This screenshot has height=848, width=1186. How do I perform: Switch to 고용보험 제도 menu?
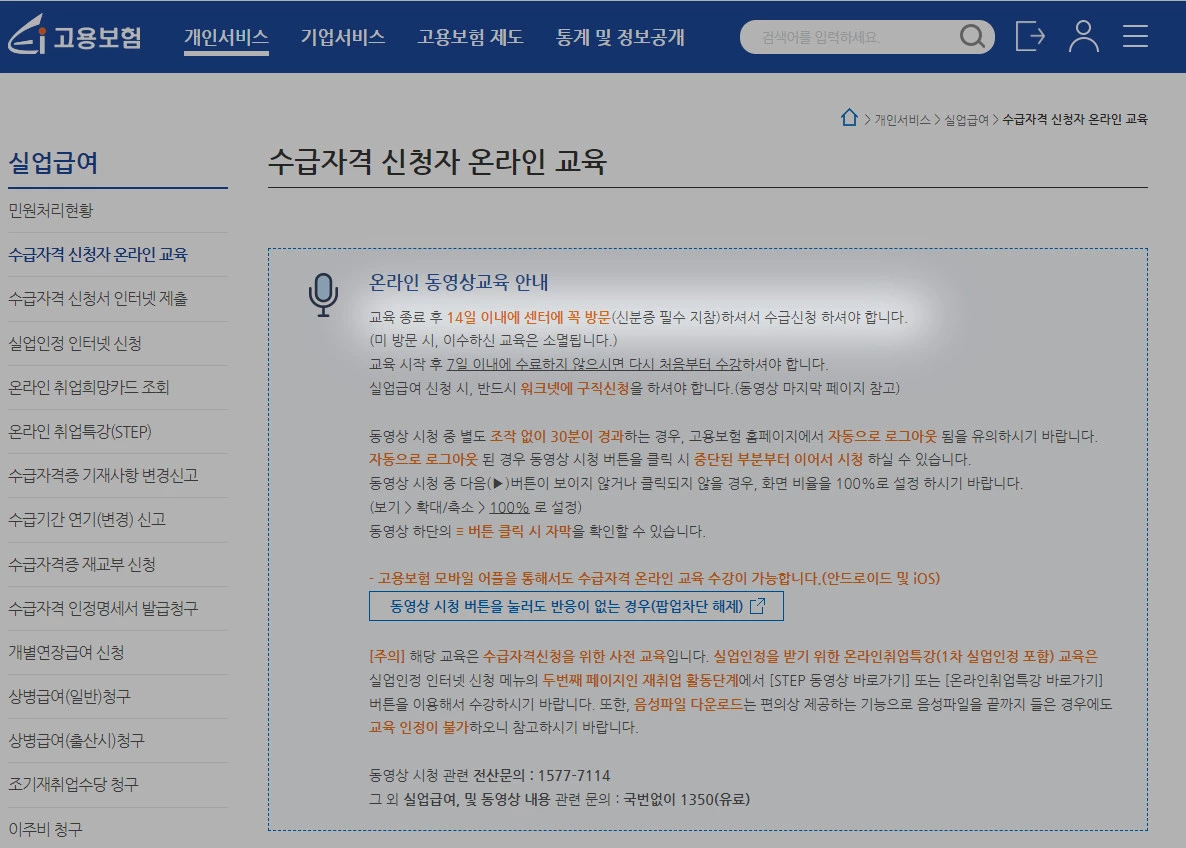(470, 36)
